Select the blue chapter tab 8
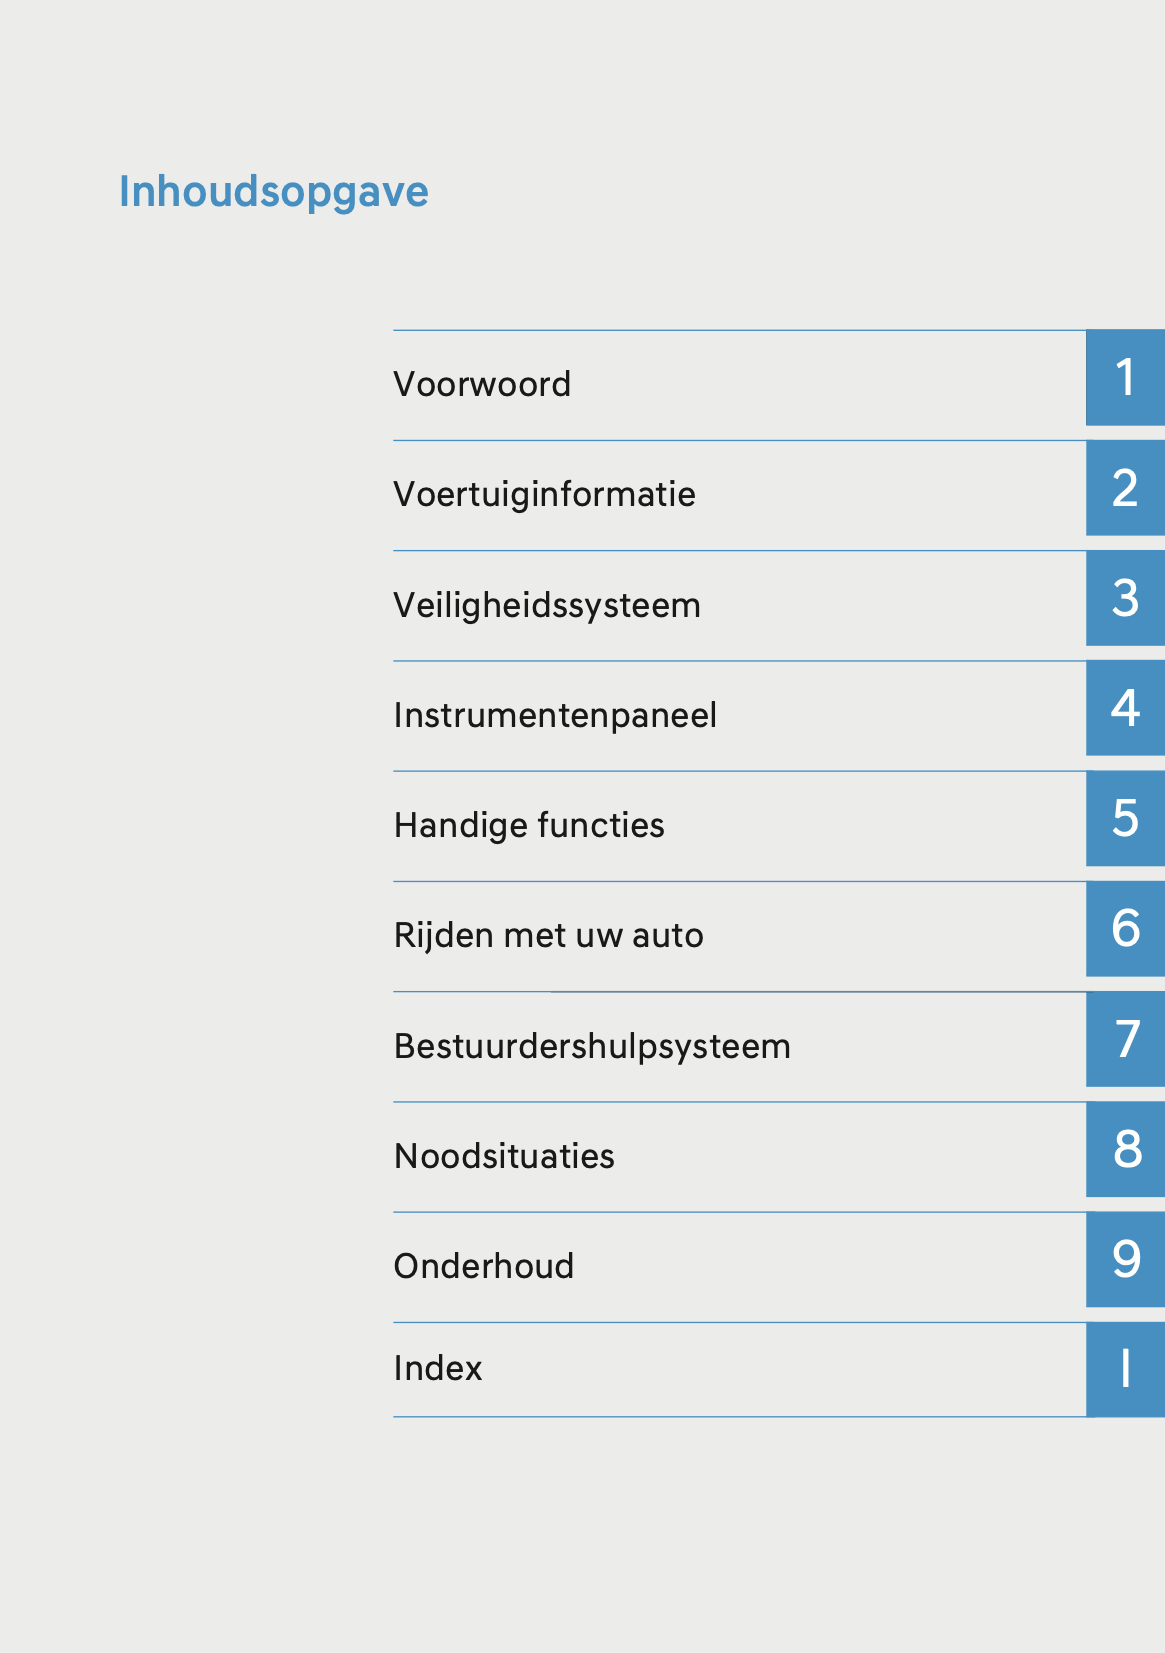 coord(1125,1149)
